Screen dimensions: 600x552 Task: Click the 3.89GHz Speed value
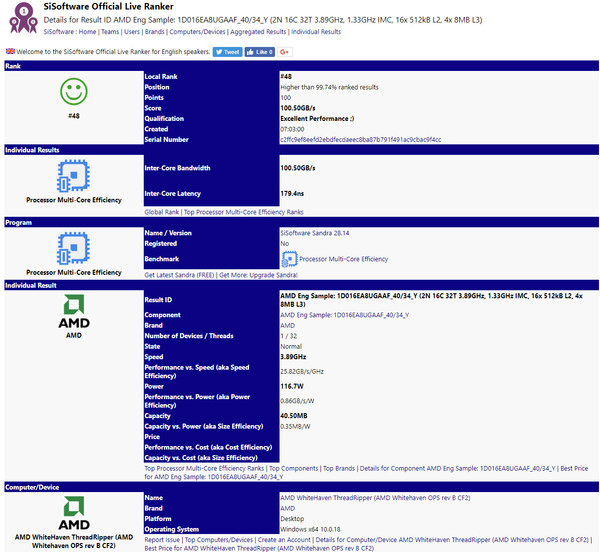tap(293, 357)
